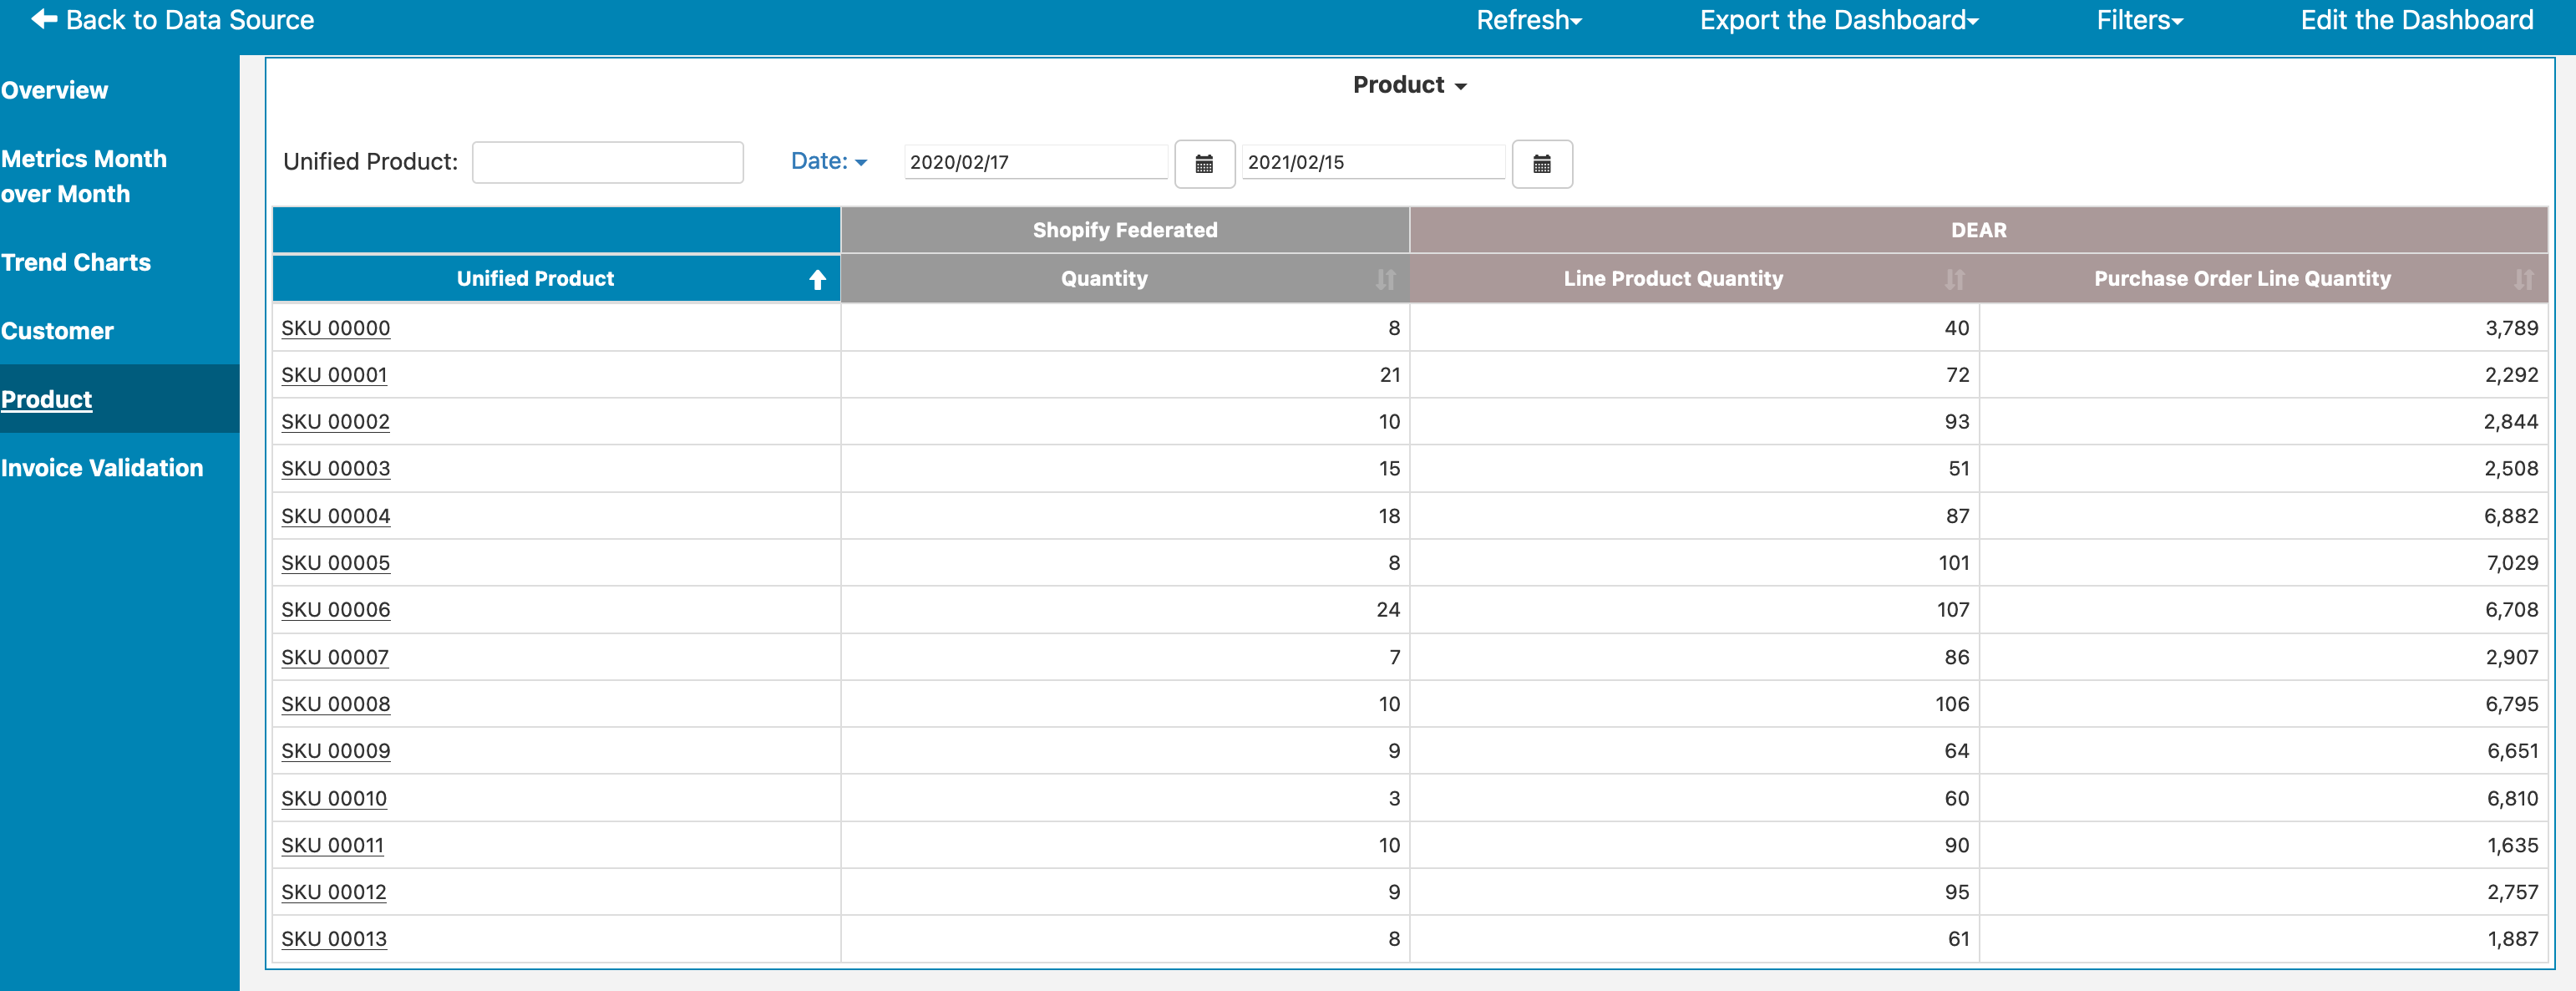Viewport: 2576px width, 991px height.
Task: Switch to the Overview tab
Action: point(55,90)
